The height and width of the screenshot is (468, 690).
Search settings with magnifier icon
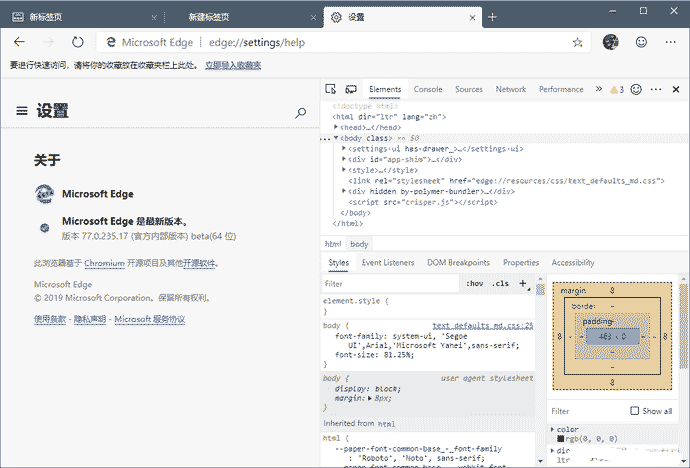[300, 113]
